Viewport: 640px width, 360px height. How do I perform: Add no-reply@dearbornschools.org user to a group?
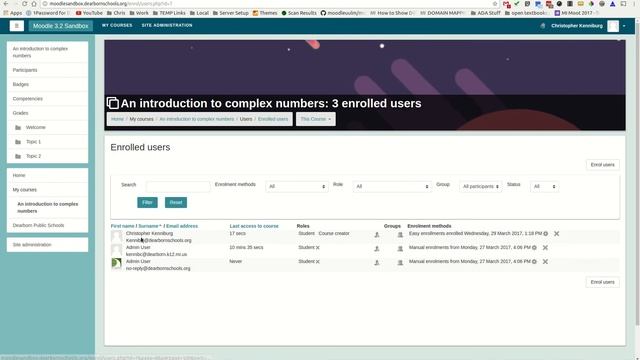400,262
